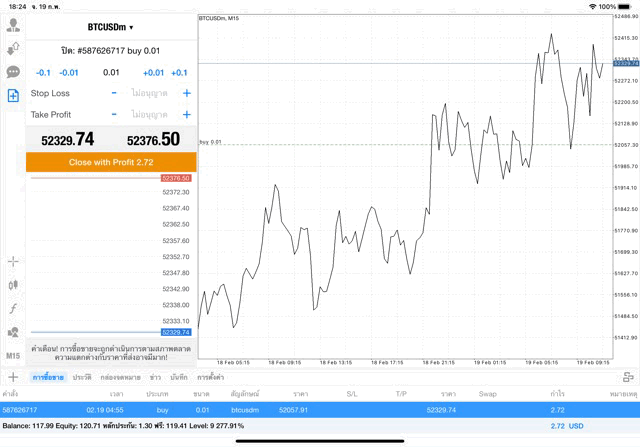640x447 pixels.
Task: Click the plus icon beside bottom tabs
Action: point(13,377)
